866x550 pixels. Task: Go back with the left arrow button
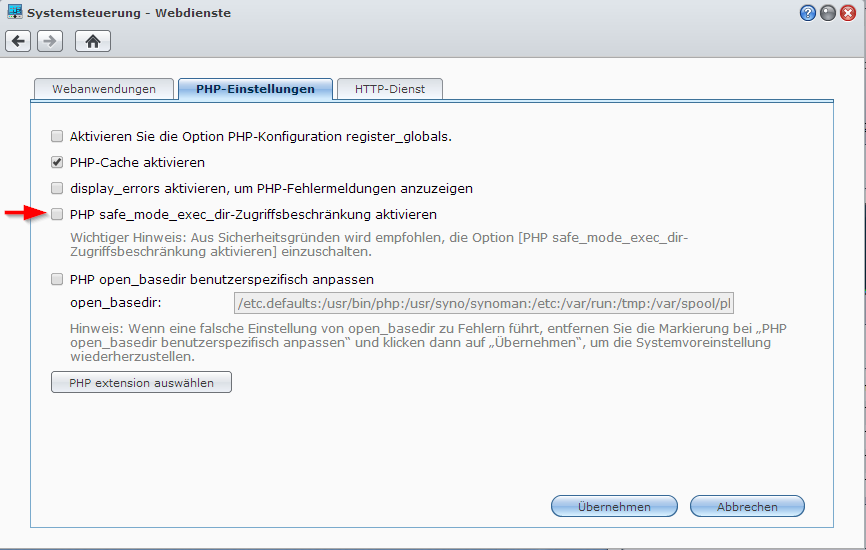(x=18, y=41)
